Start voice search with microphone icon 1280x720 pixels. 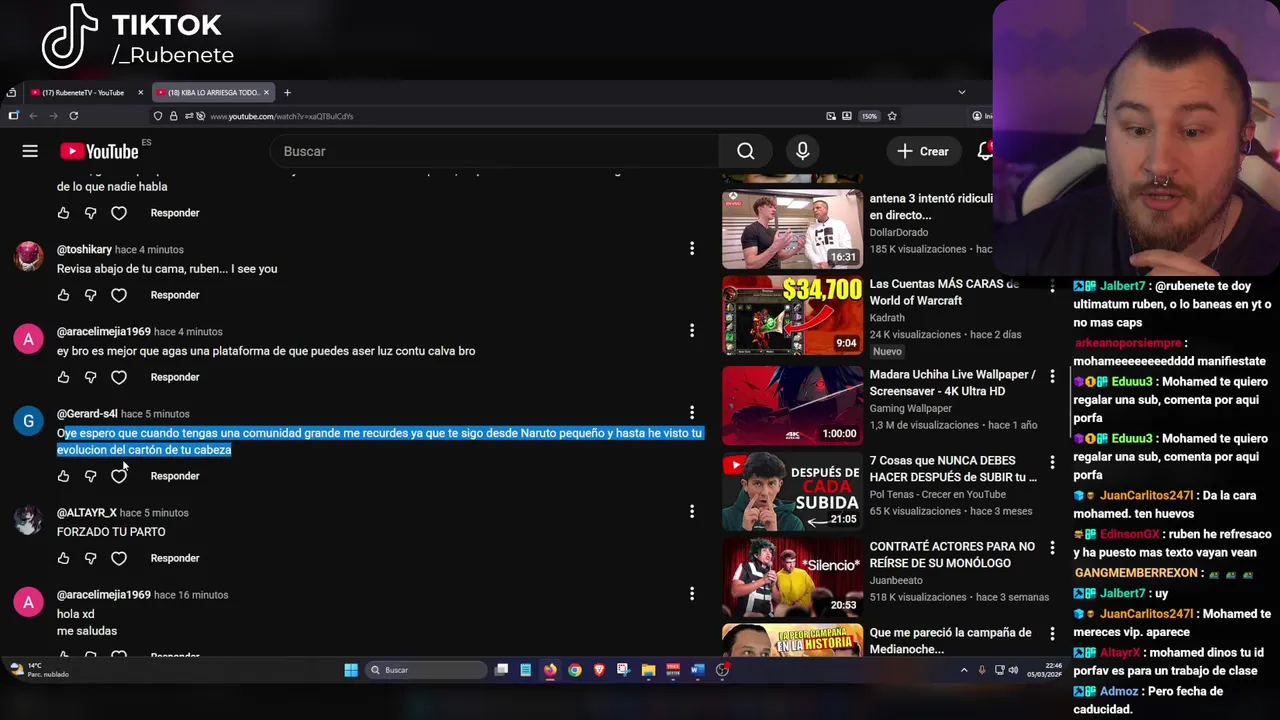tap(802, 151)
